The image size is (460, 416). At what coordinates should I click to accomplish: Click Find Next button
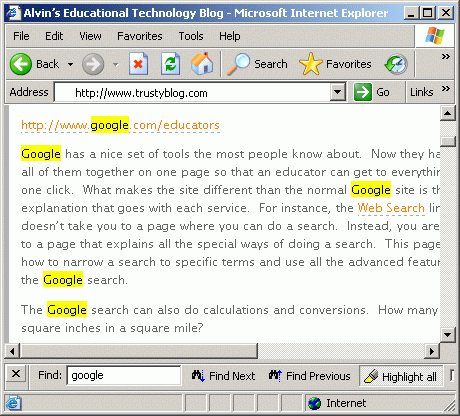click(x=223, y=376)
